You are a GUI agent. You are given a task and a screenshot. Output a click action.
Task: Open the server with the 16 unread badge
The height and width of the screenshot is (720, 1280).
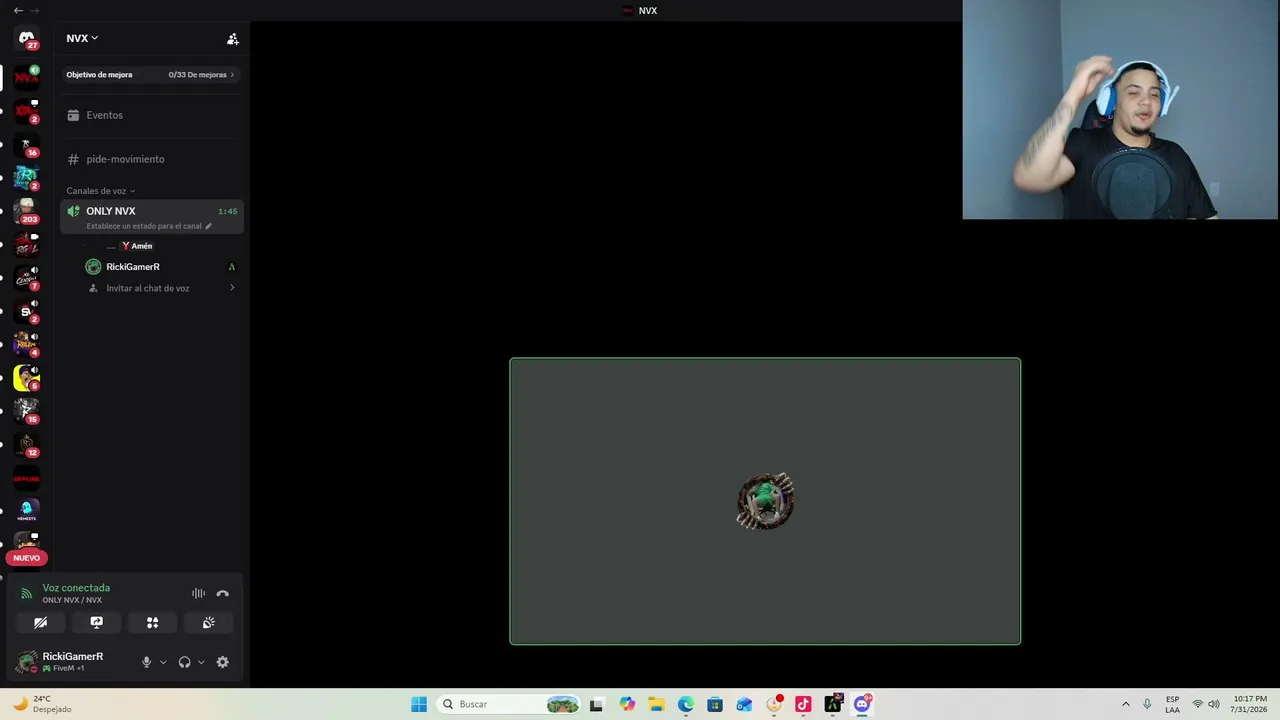tap(27, 144)
